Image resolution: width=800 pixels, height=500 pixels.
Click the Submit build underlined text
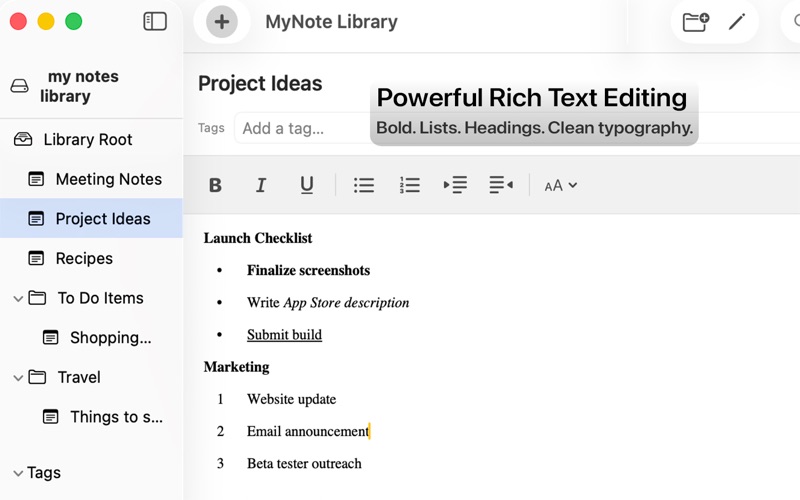(284, 335)
